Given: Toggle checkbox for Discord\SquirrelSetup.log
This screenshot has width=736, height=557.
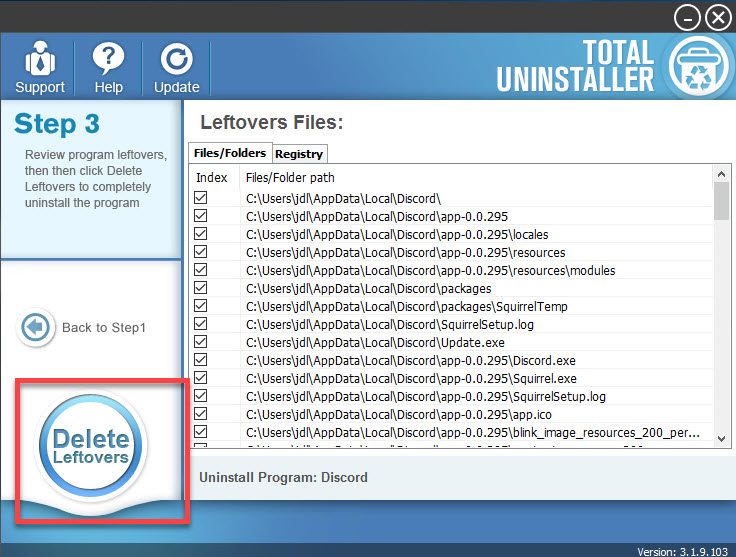Looking at the screenshot, I should [x=200, y=324].
